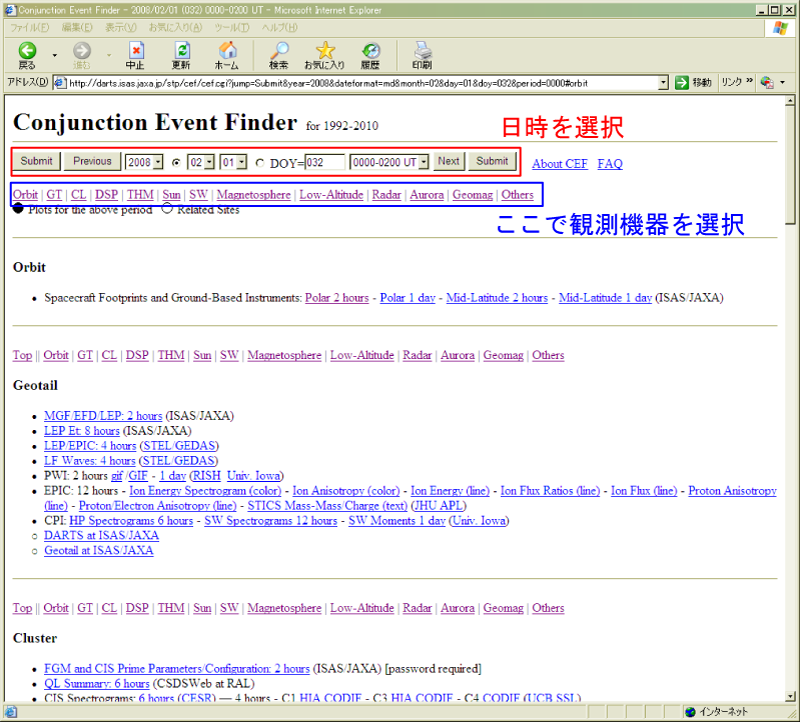Open the ツール(T) menu
The height and width of the screenshot is (722, 800).
tap(232, 28)
